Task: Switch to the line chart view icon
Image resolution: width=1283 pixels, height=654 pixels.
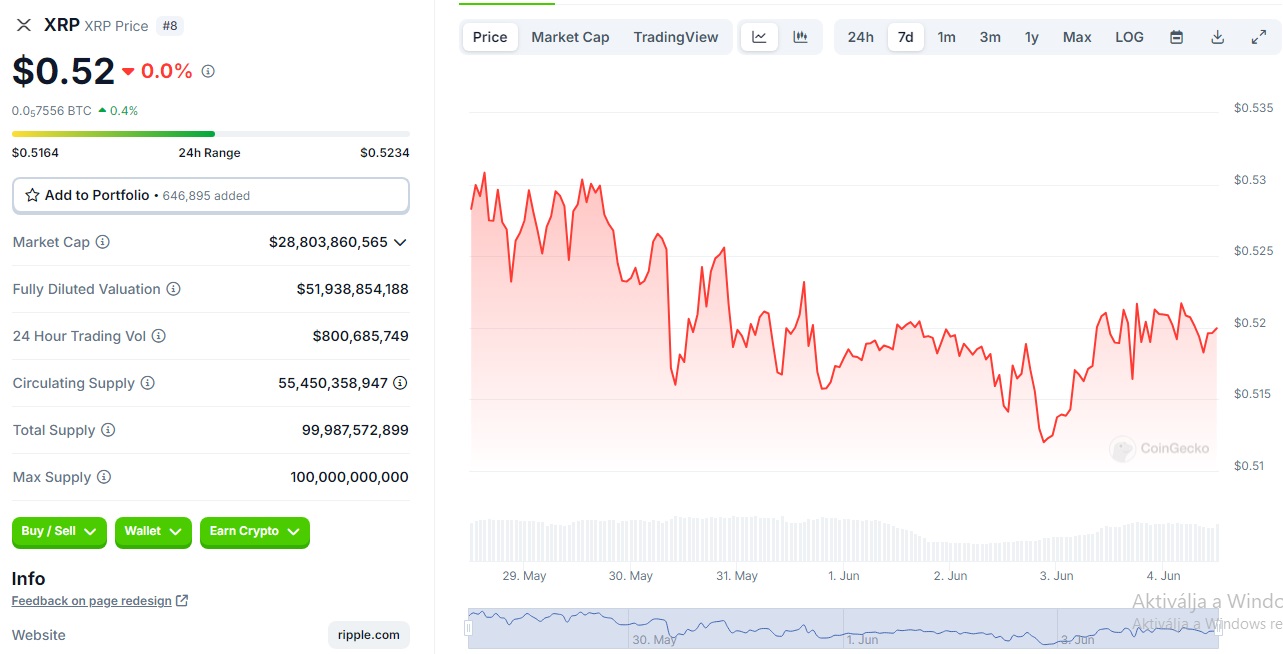Action: 760,37
